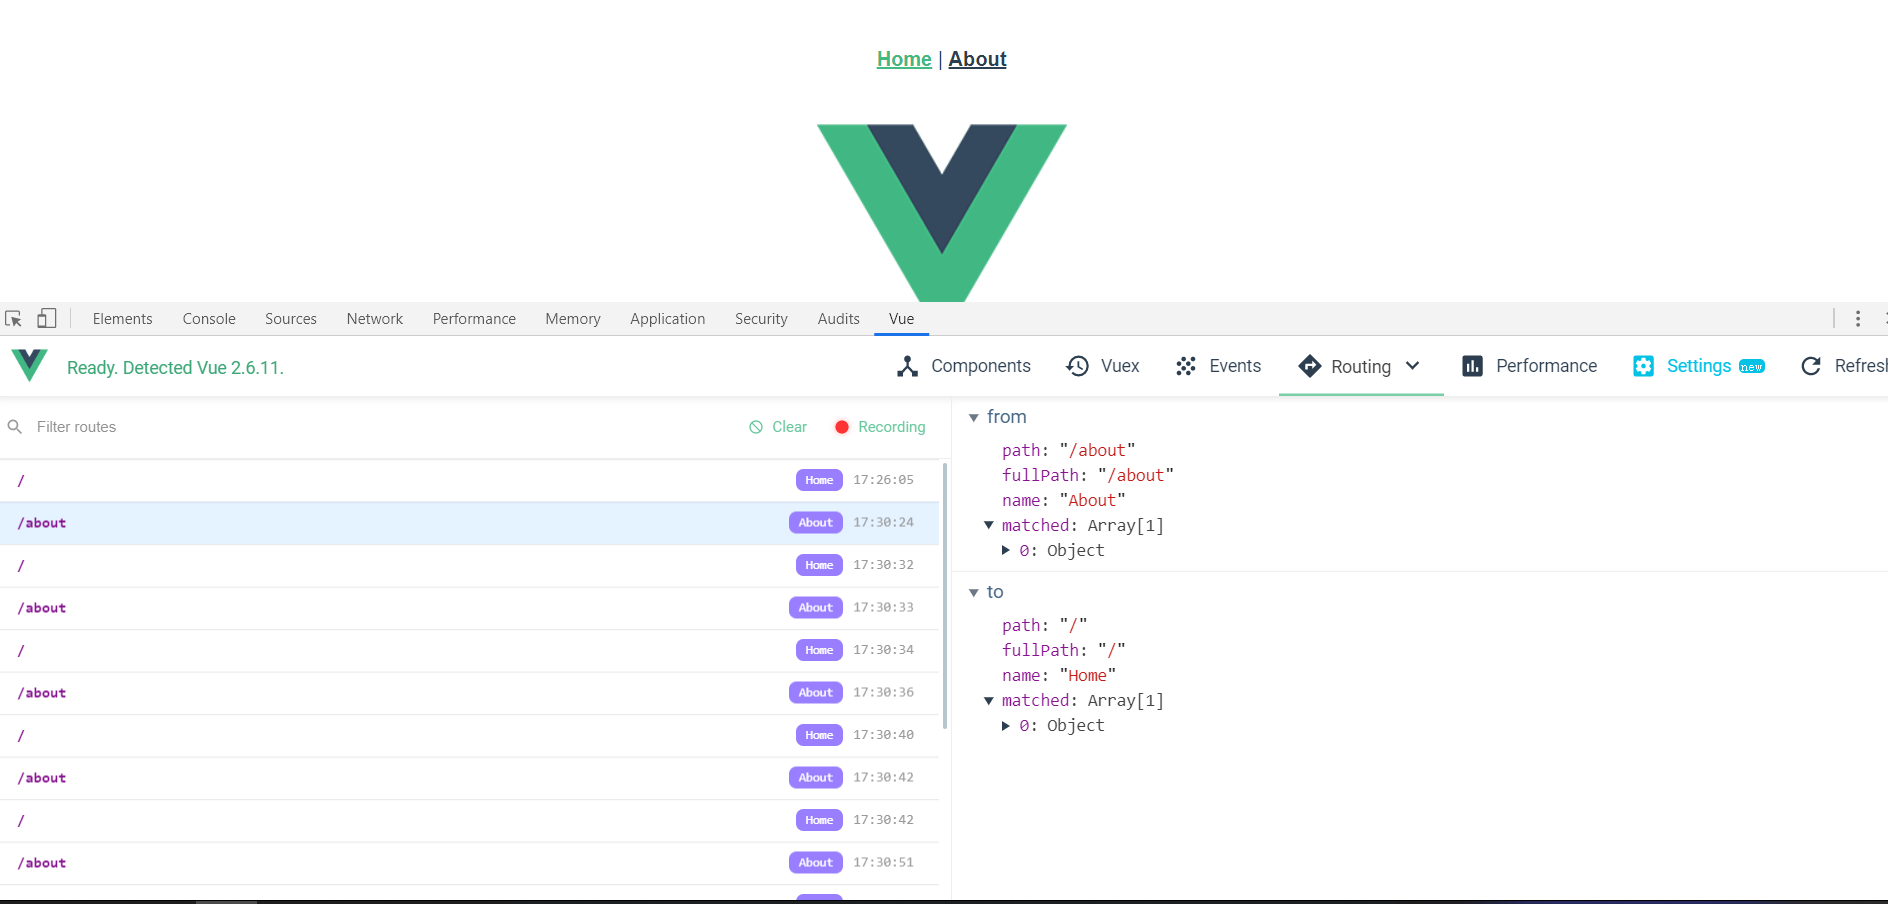1888x904 pixels.
Task: Click the inspect element cursor icon
Action: point(13,319)
